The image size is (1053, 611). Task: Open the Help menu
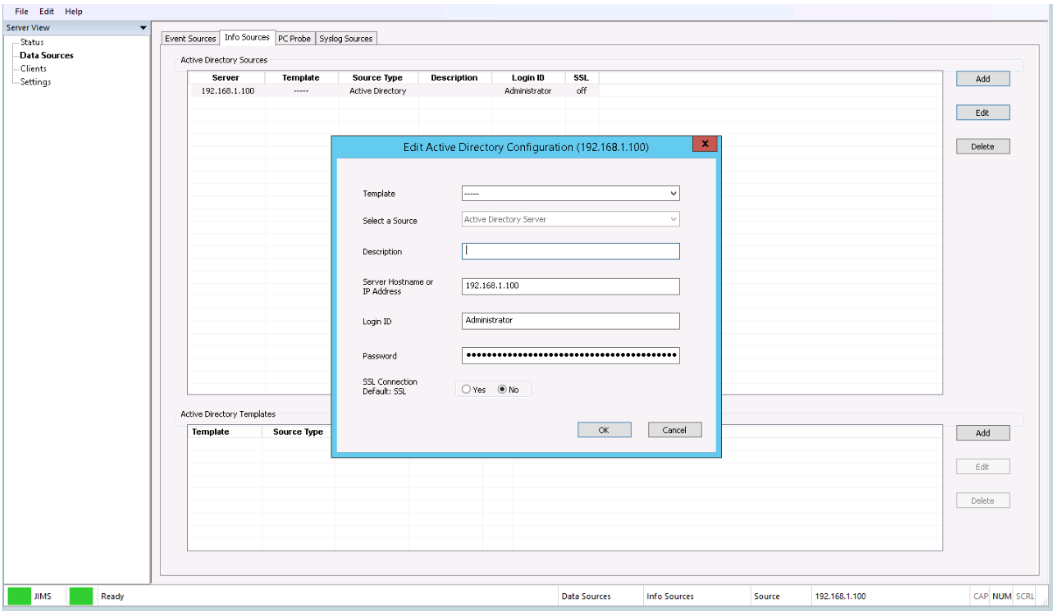click(x=74, y=11)
